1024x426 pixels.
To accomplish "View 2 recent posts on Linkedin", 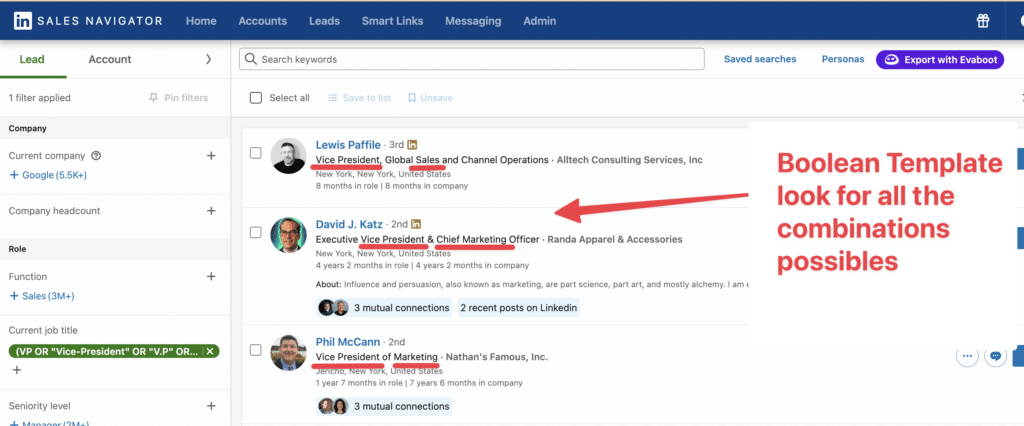I will [519, 308].
